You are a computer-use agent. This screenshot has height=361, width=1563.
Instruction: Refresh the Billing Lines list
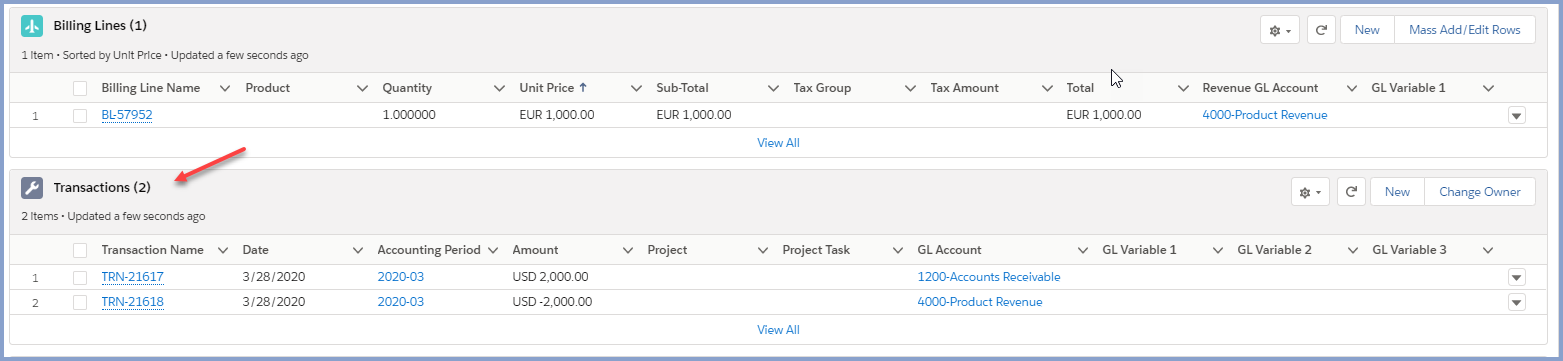pyautogui.click(x=1320, y=30)
